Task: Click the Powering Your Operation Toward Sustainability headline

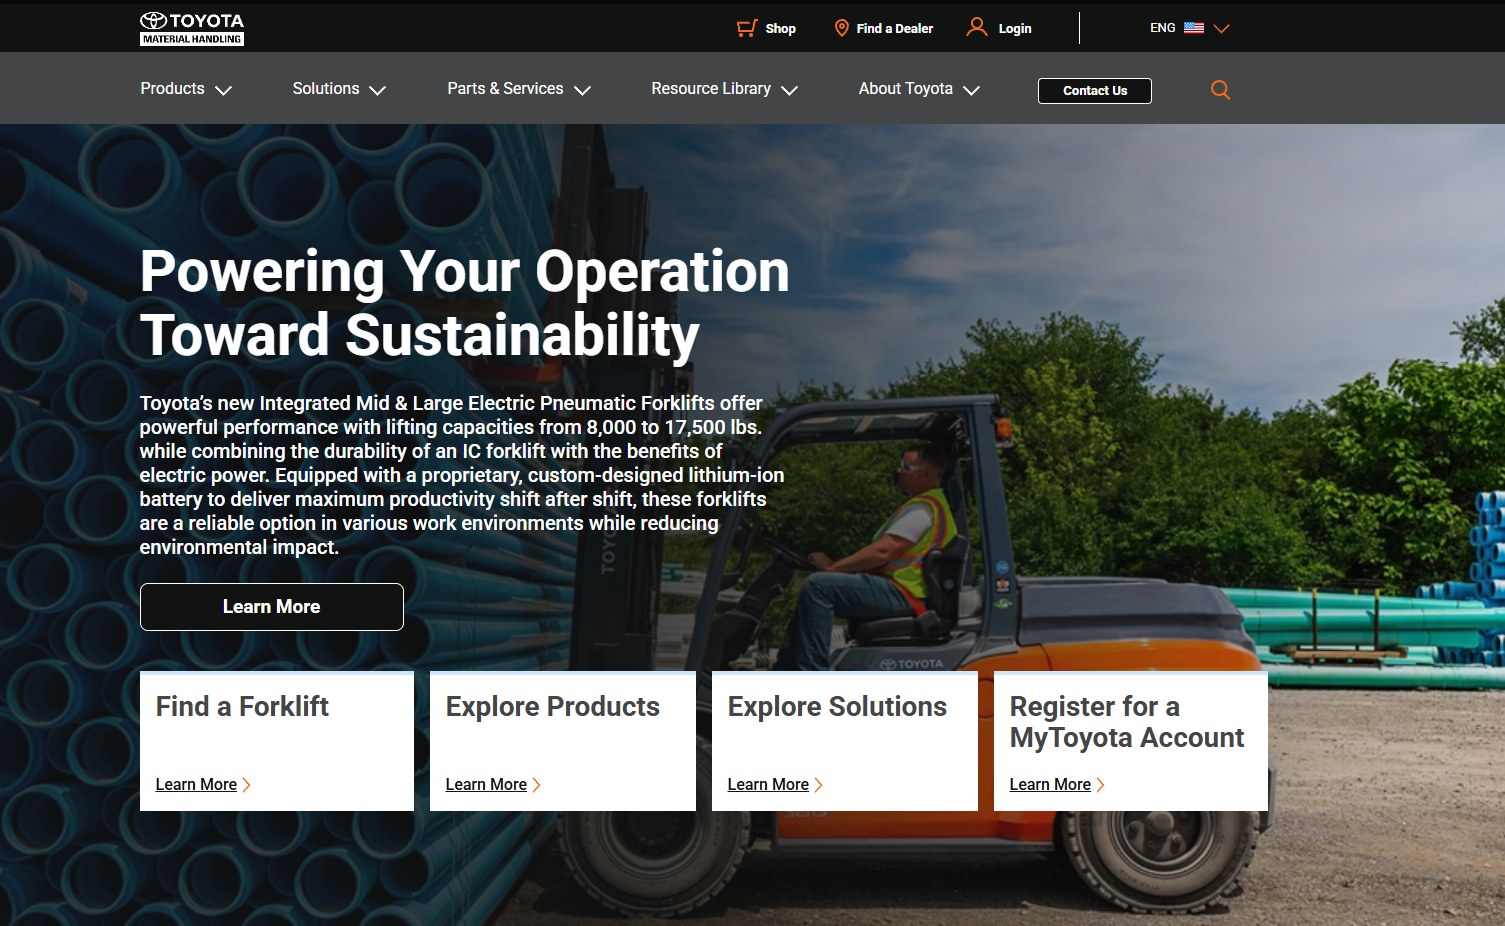Action: 465,302
